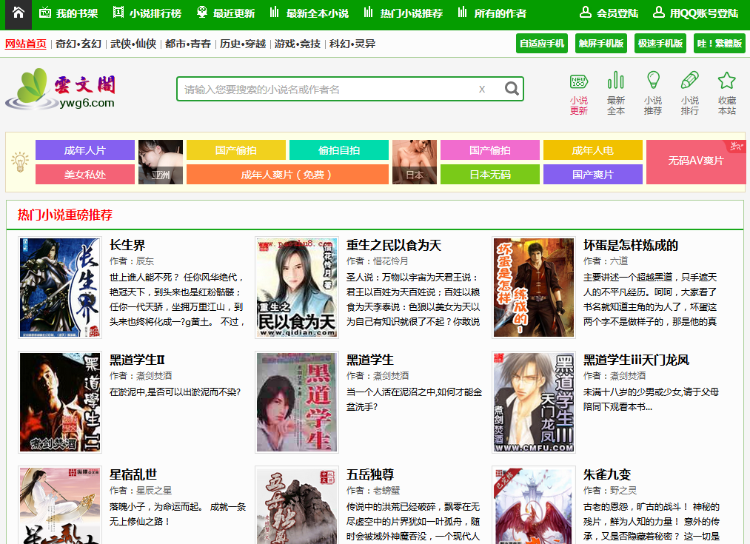Screen dimensions: 750x544
Task: Open 热门小说推荐 page
Action: 403,13
